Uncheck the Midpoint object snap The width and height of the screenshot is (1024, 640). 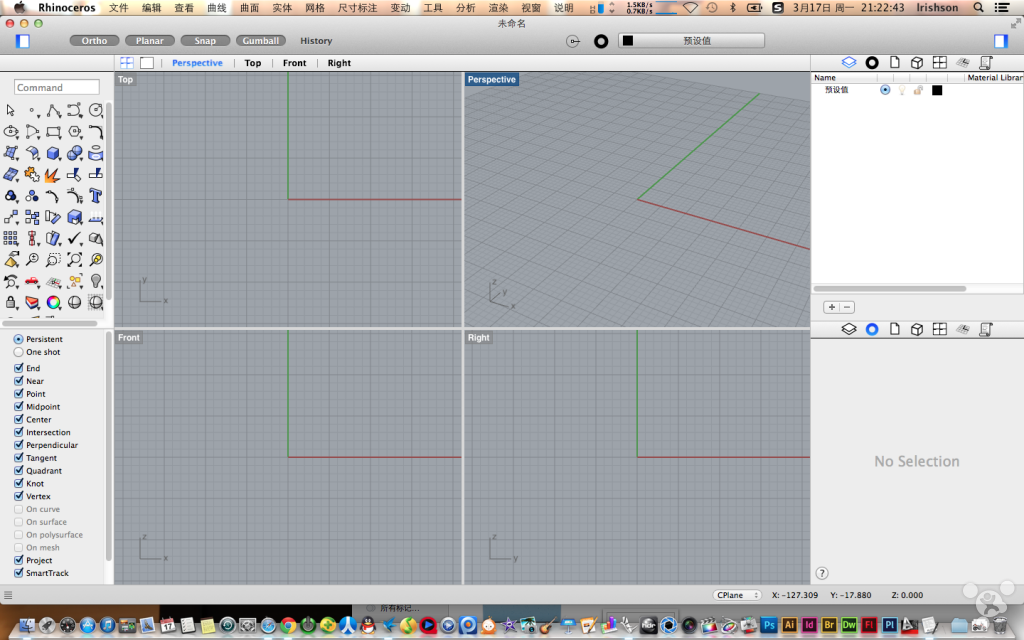[19, 407]
